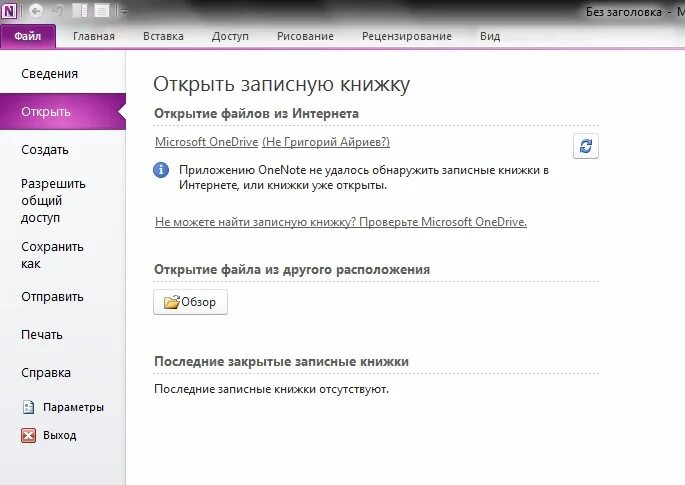
Task: Click the Microsoft OneDrive link
Action: point(206,142)
